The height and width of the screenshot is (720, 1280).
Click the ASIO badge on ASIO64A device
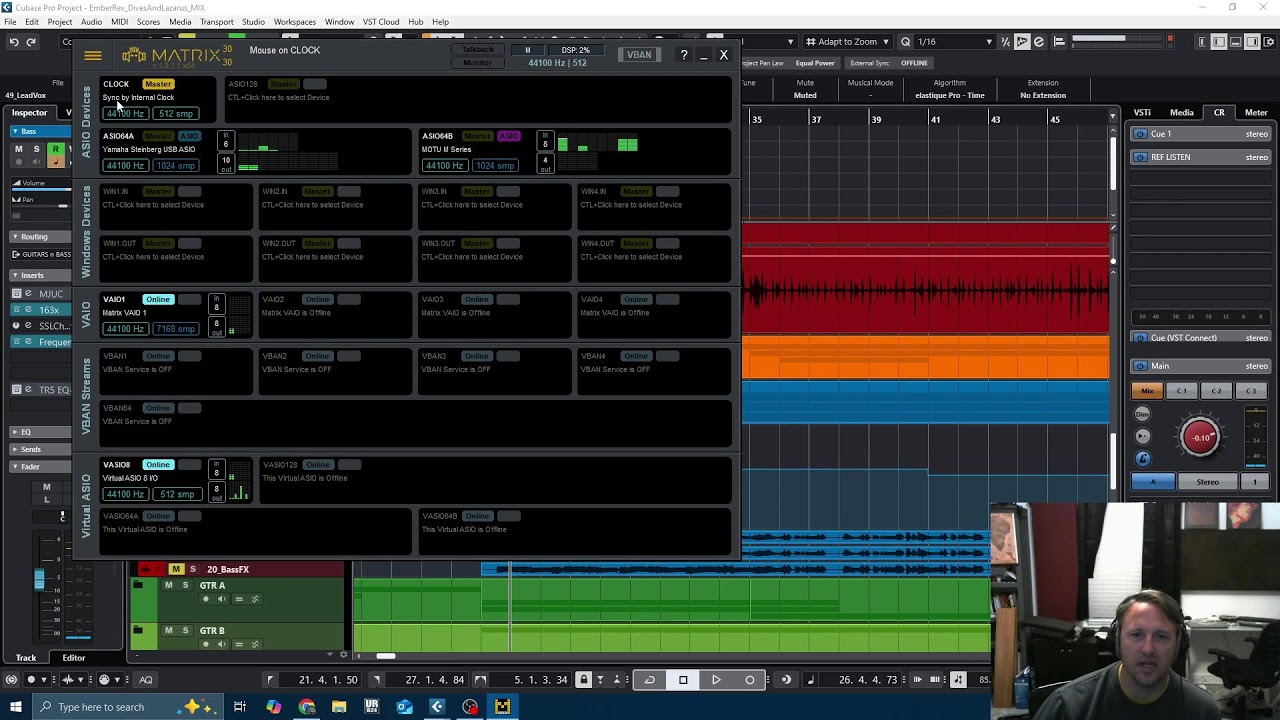pyautogui.click(x=188, y=136)
